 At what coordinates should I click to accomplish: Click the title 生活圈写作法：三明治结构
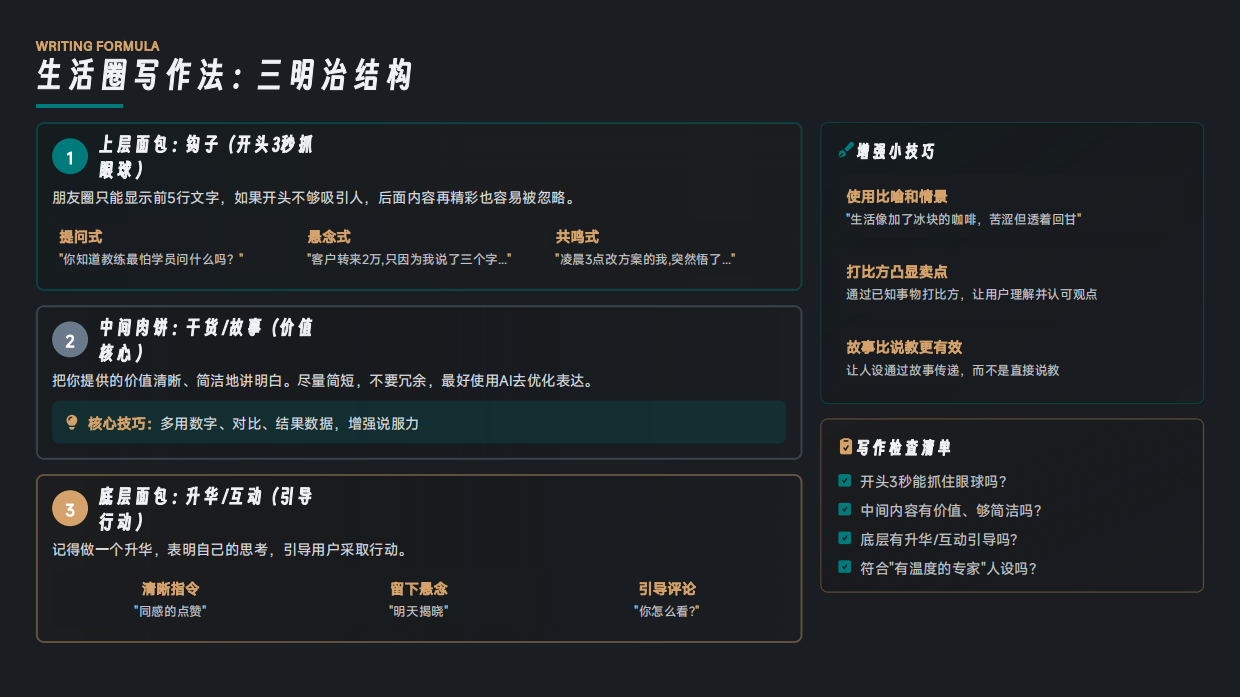click(224, 76)
